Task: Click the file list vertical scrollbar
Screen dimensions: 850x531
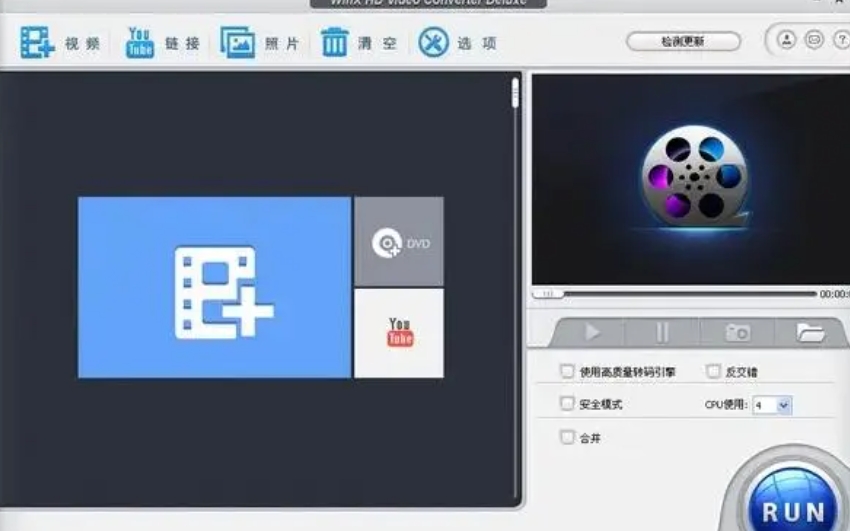Action: point(515,287)
